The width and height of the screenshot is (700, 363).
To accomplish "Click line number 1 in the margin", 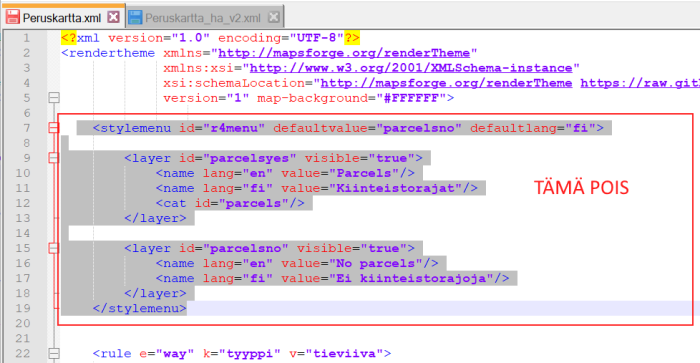I will coord(26,38).
